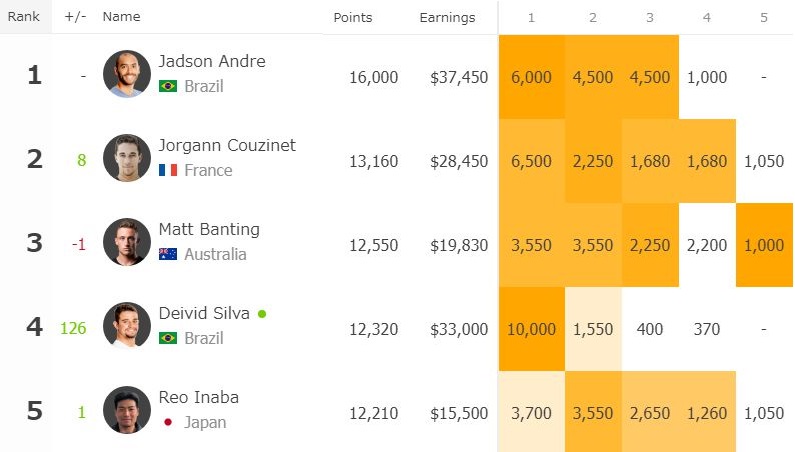Screen dimensions: 795x452
Task: Click the France flag icon
Action: tap(168, 170)
